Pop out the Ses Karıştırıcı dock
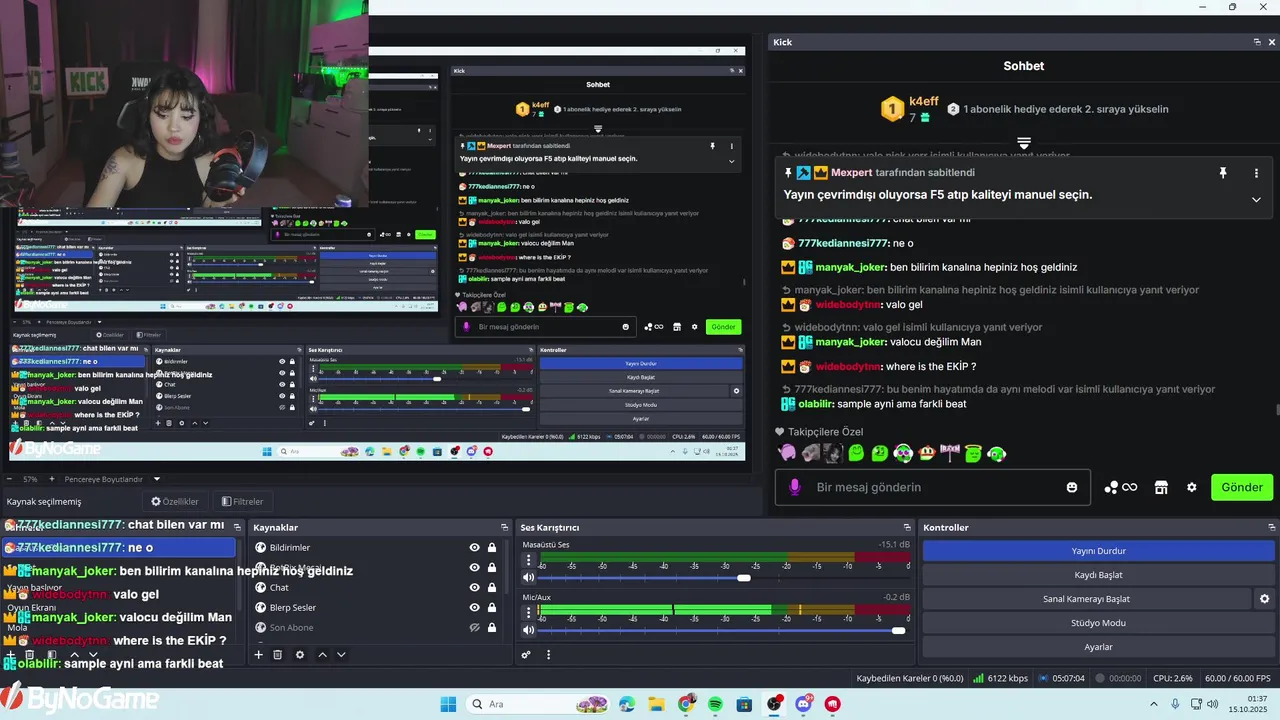This screenshot has width=1280, height=720. click(906, 527)
